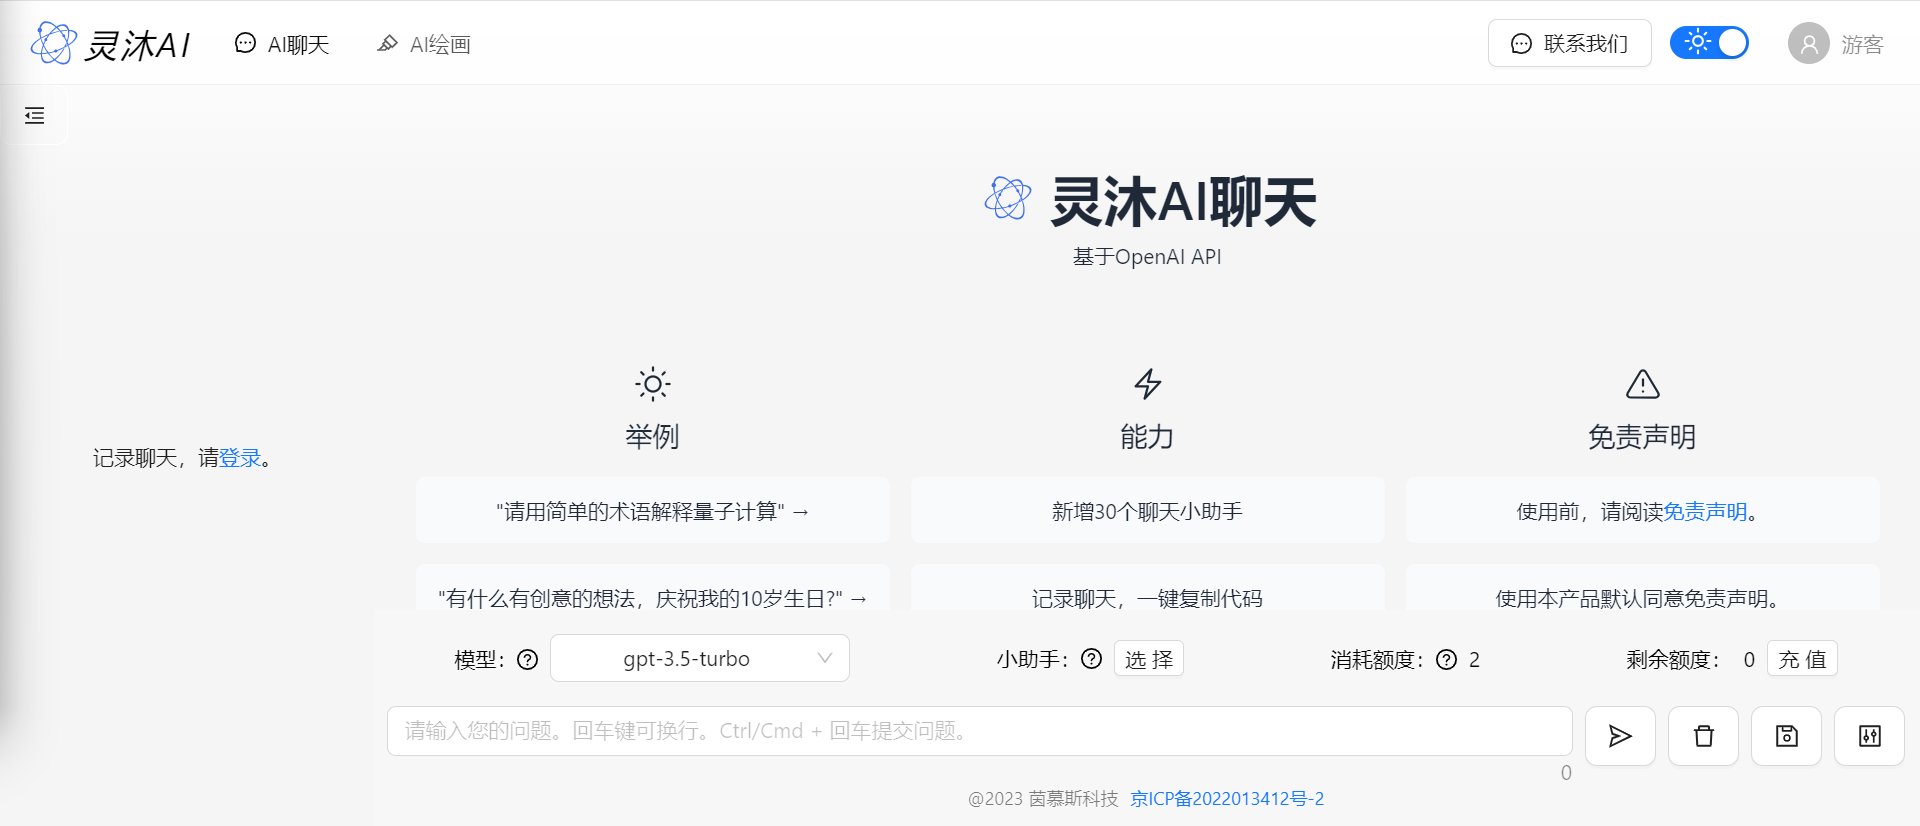Click the 联系我们 button
This screenshot has width=1920, height=826.
click(1569, 43)
